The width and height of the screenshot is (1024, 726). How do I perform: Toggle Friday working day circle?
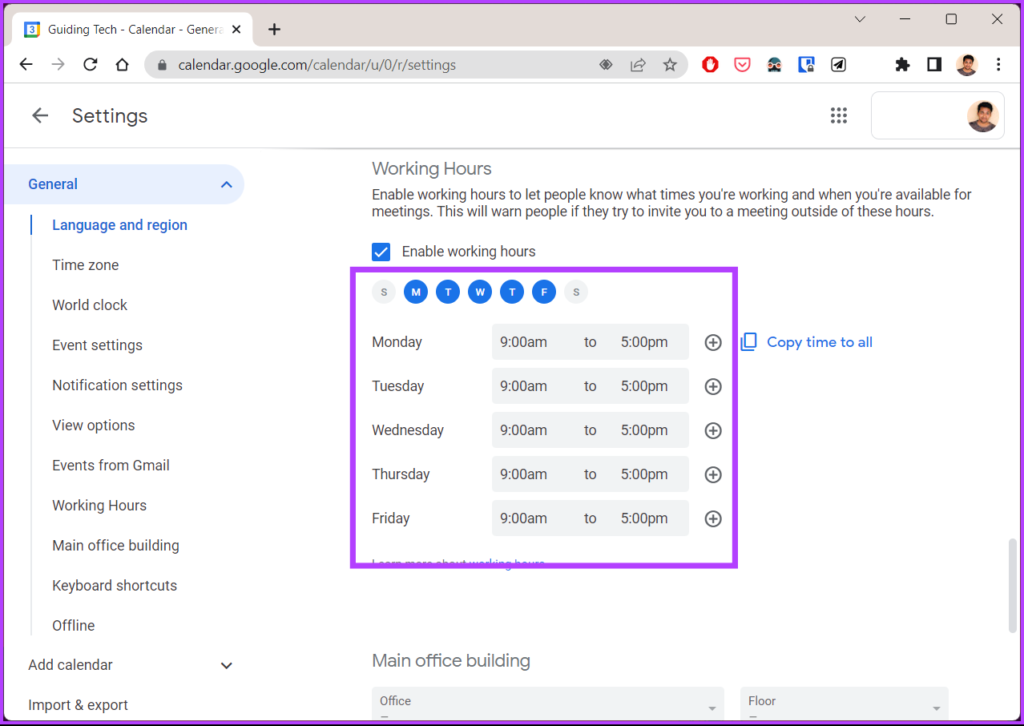point(544,292)
